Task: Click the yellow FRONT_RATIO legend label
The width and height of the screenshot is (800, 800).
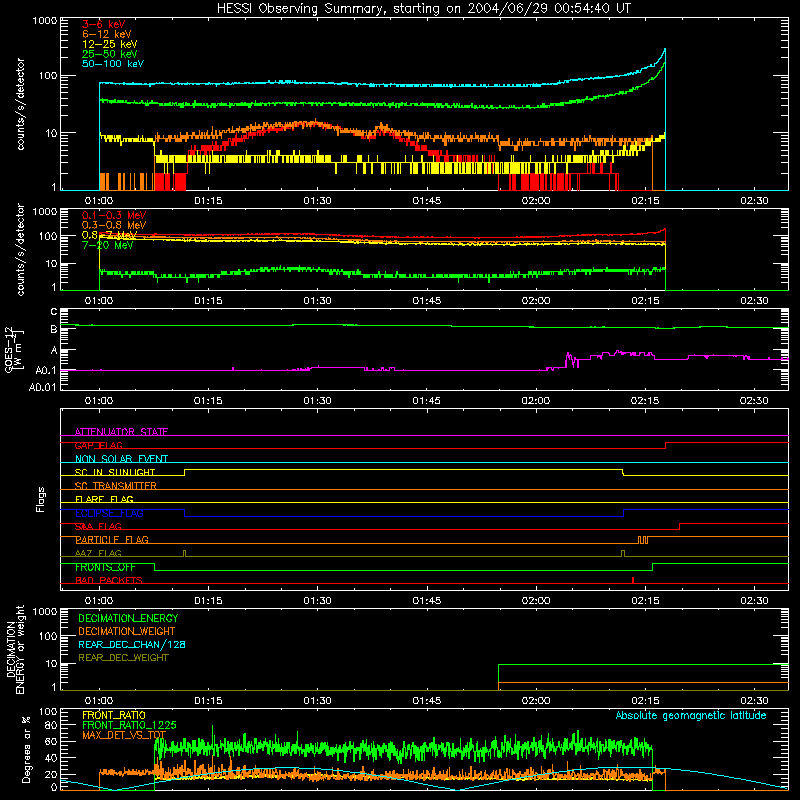Action: click(x=114, y=715)
